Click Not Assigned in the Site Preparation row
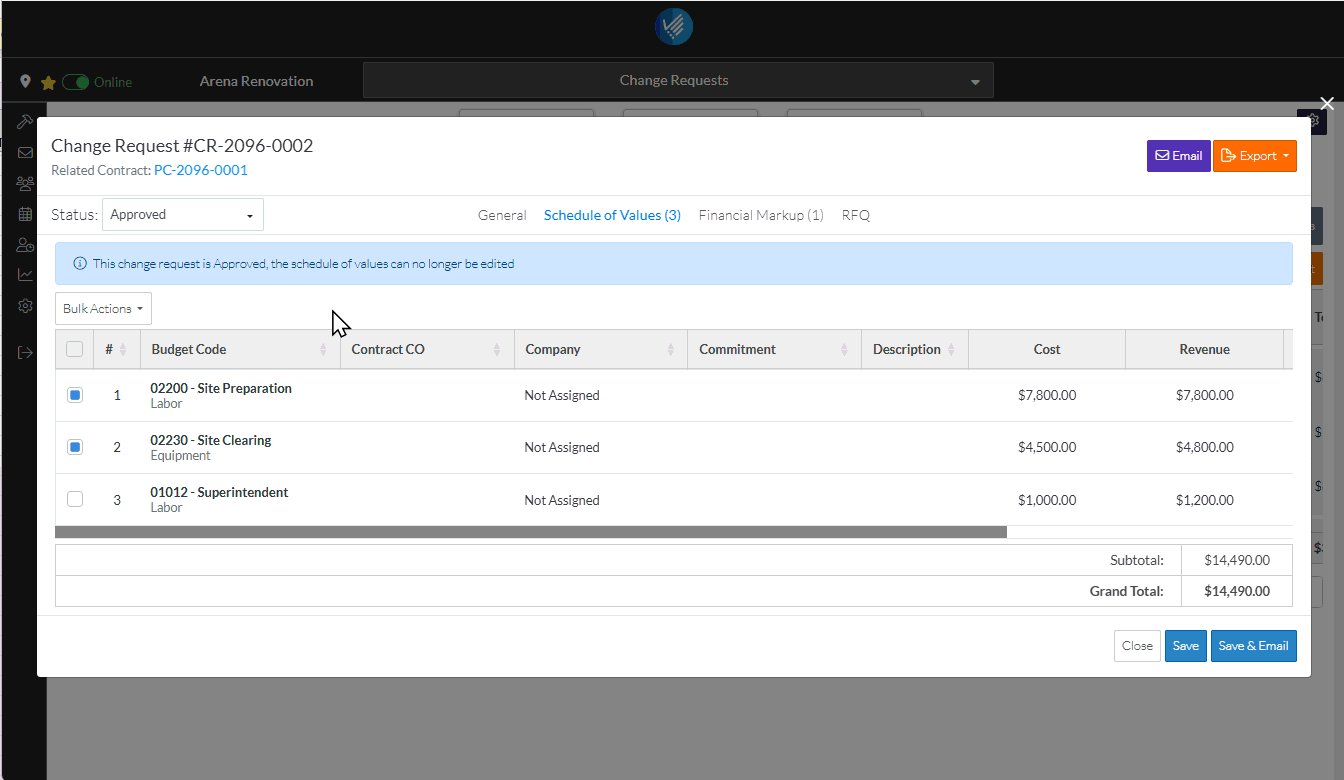This screenshot has width=1344, height=780. click(562, 395)
